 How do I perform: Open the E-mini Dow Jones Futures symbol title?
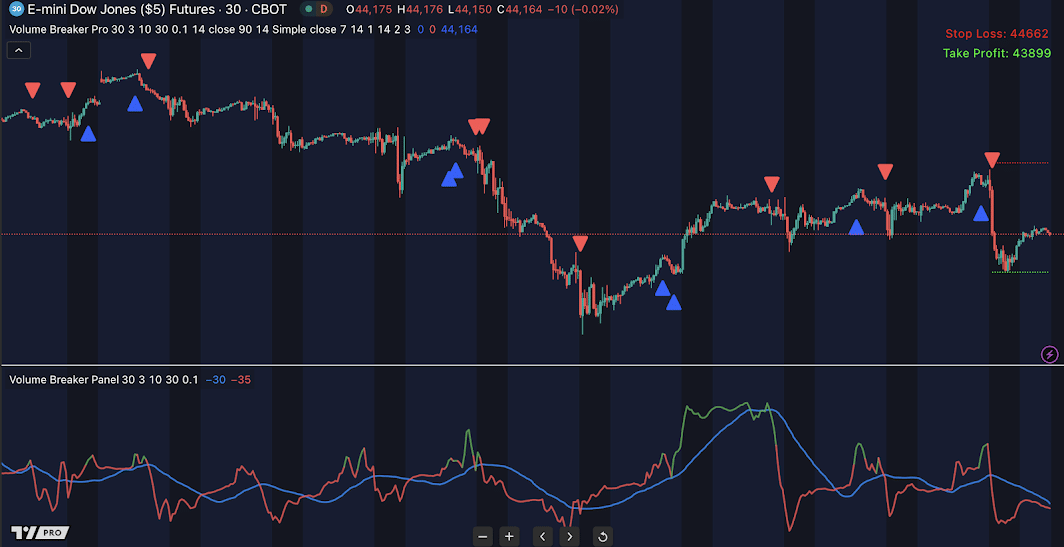click(x=158, y=9)
